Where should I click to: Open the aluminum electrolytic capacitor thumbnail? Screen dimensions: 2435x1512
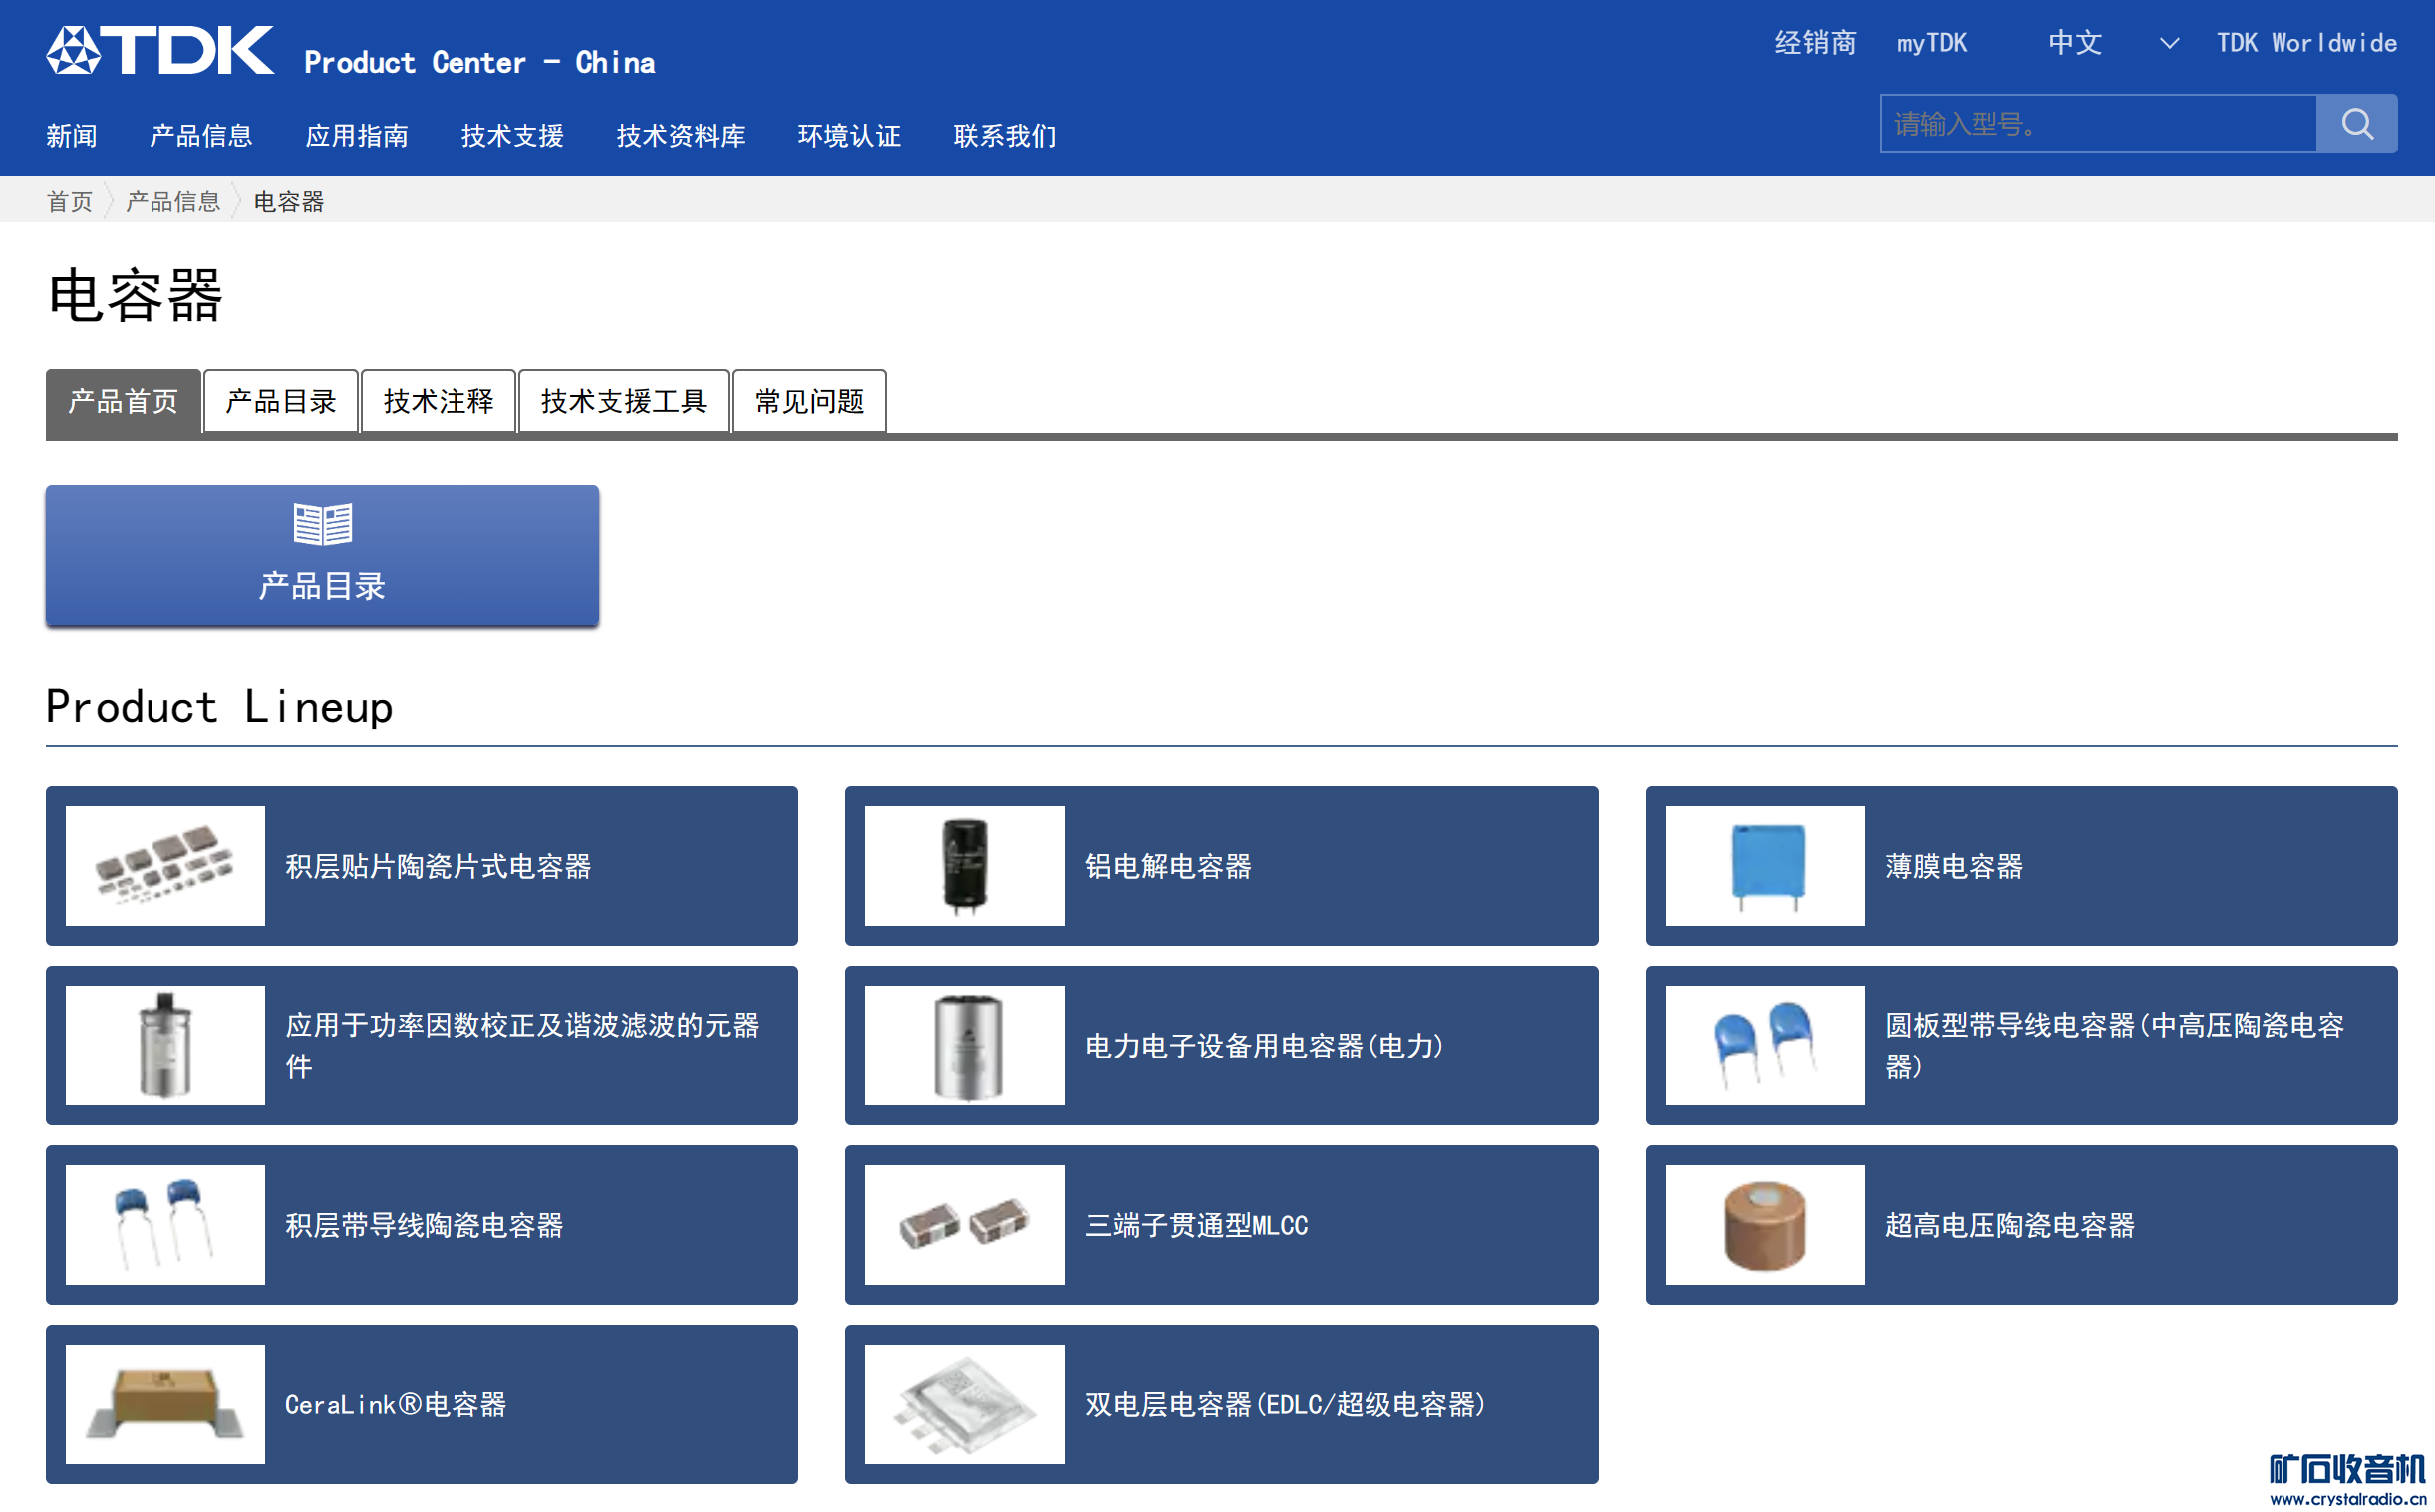[x=964, y=866]
